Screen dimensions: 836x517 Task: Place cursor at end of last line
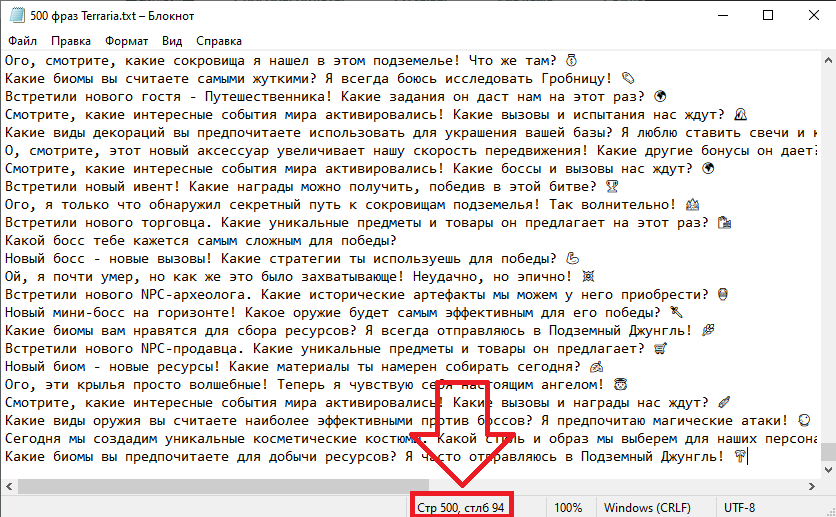[x=747, y=457]
